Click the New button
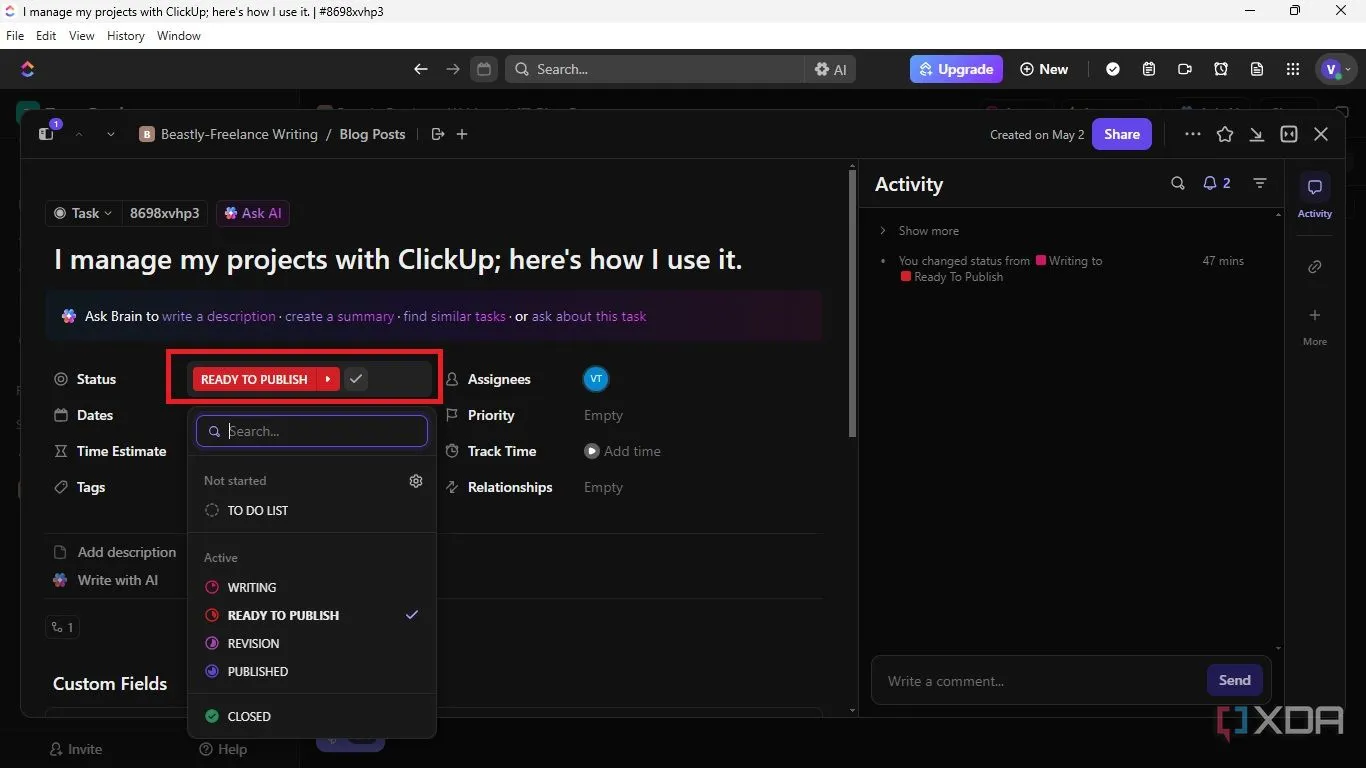1366x768 pixels. click(x=1044, y=69)
